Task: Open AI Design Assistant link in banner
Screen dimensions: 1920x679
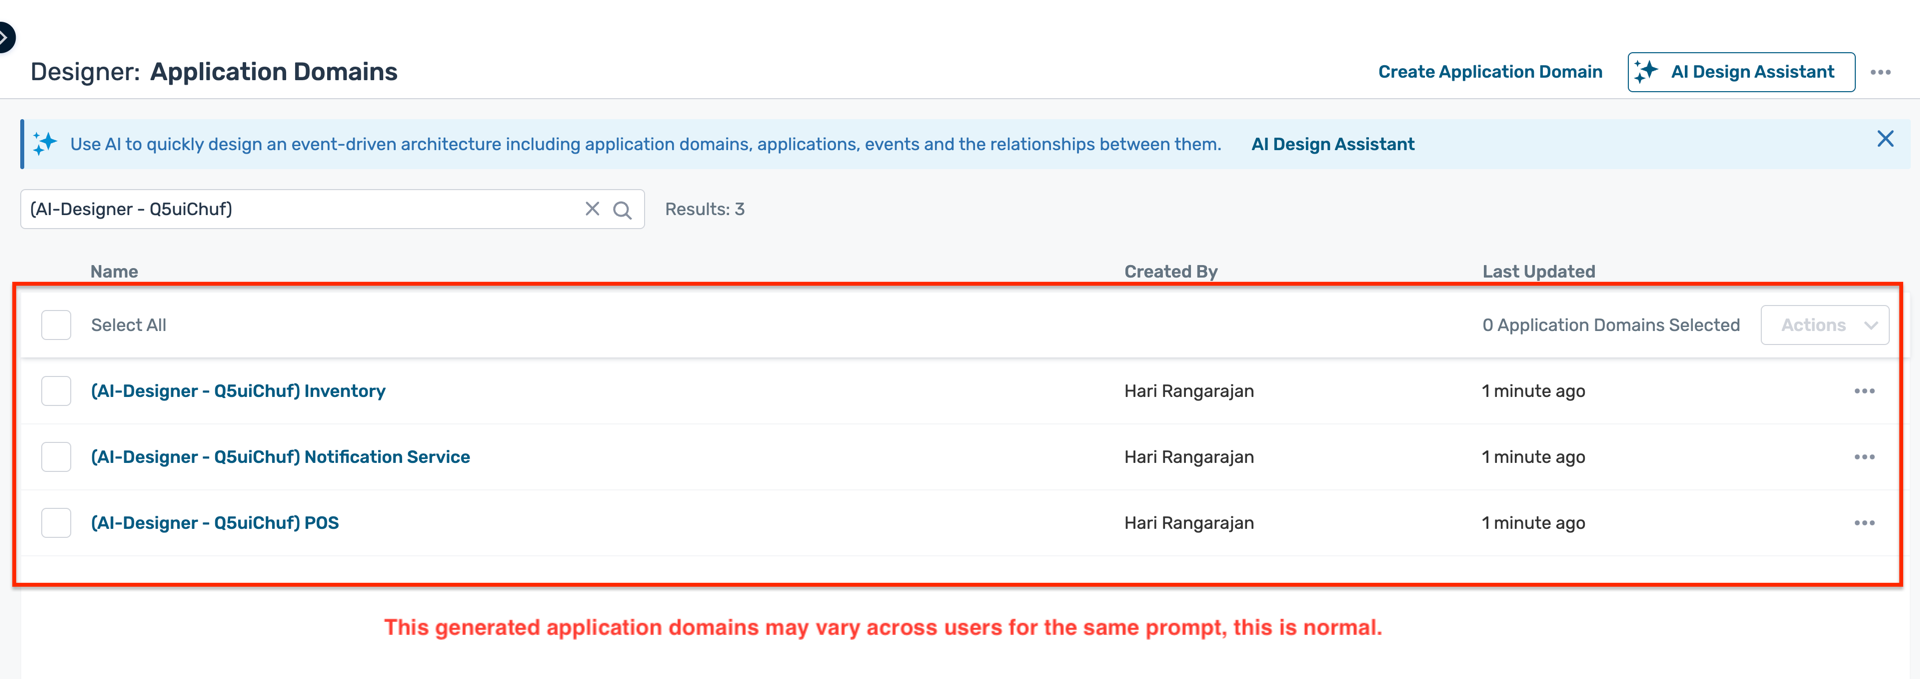Action: pos(1332,144)
